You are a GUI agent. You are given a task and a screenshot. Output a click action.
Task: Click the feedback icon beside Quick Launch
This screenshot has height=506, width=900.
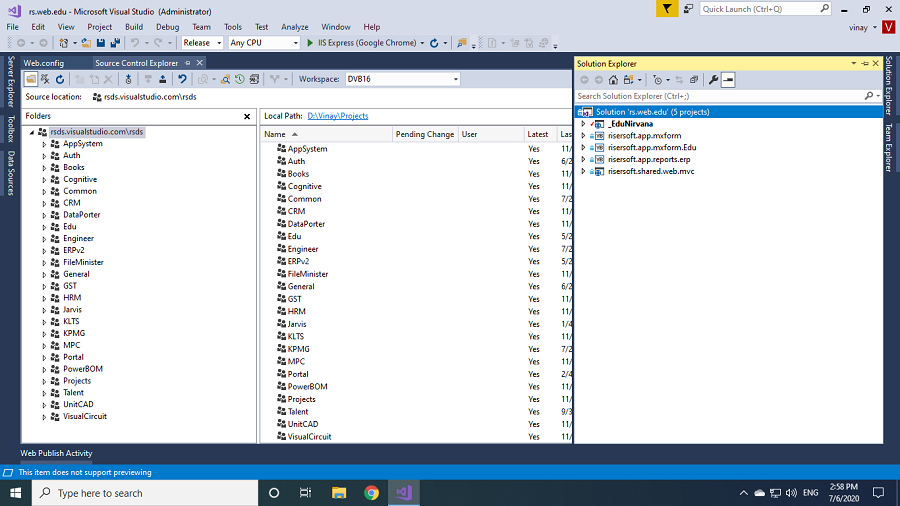[688, 9]
